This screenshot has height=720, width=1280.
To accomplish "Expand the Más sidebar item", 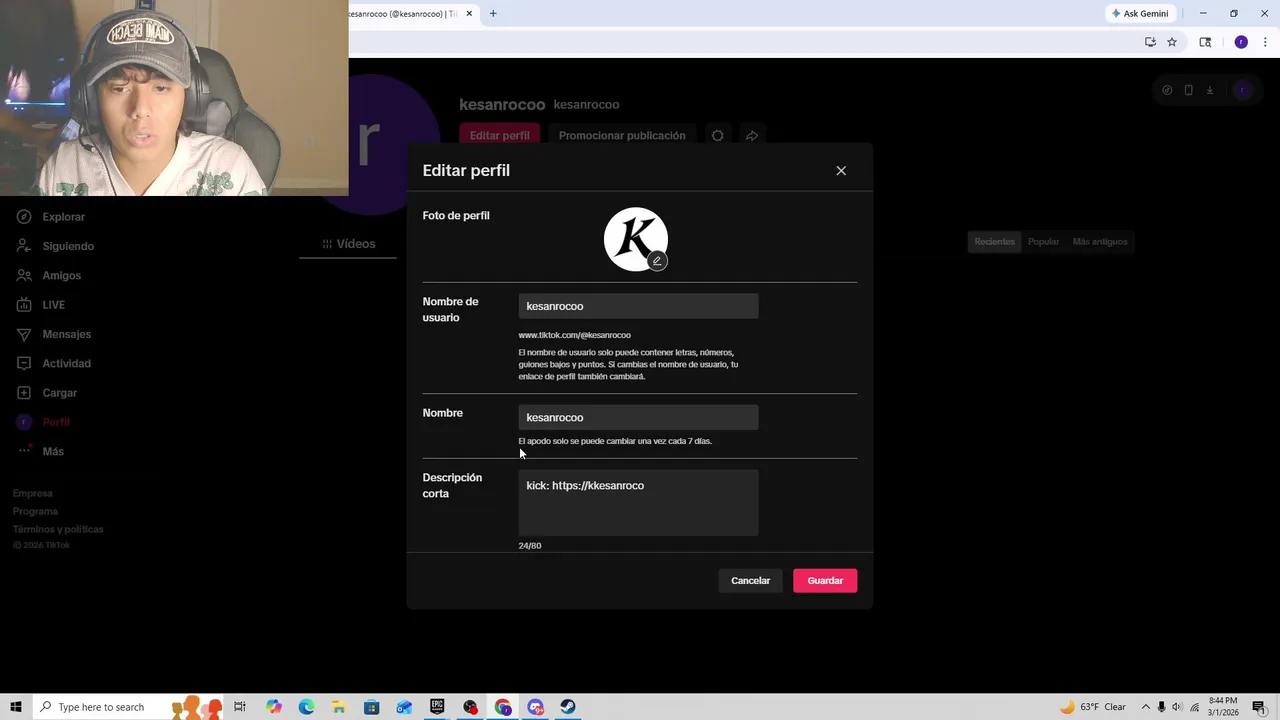I will [53, 451].
